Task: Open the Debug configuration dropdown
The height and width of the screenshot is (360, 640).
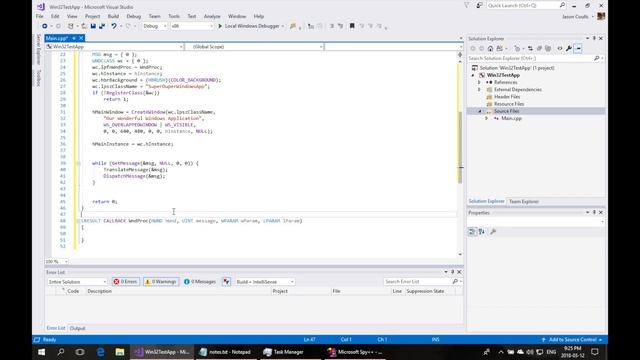Action: (155, 26)
